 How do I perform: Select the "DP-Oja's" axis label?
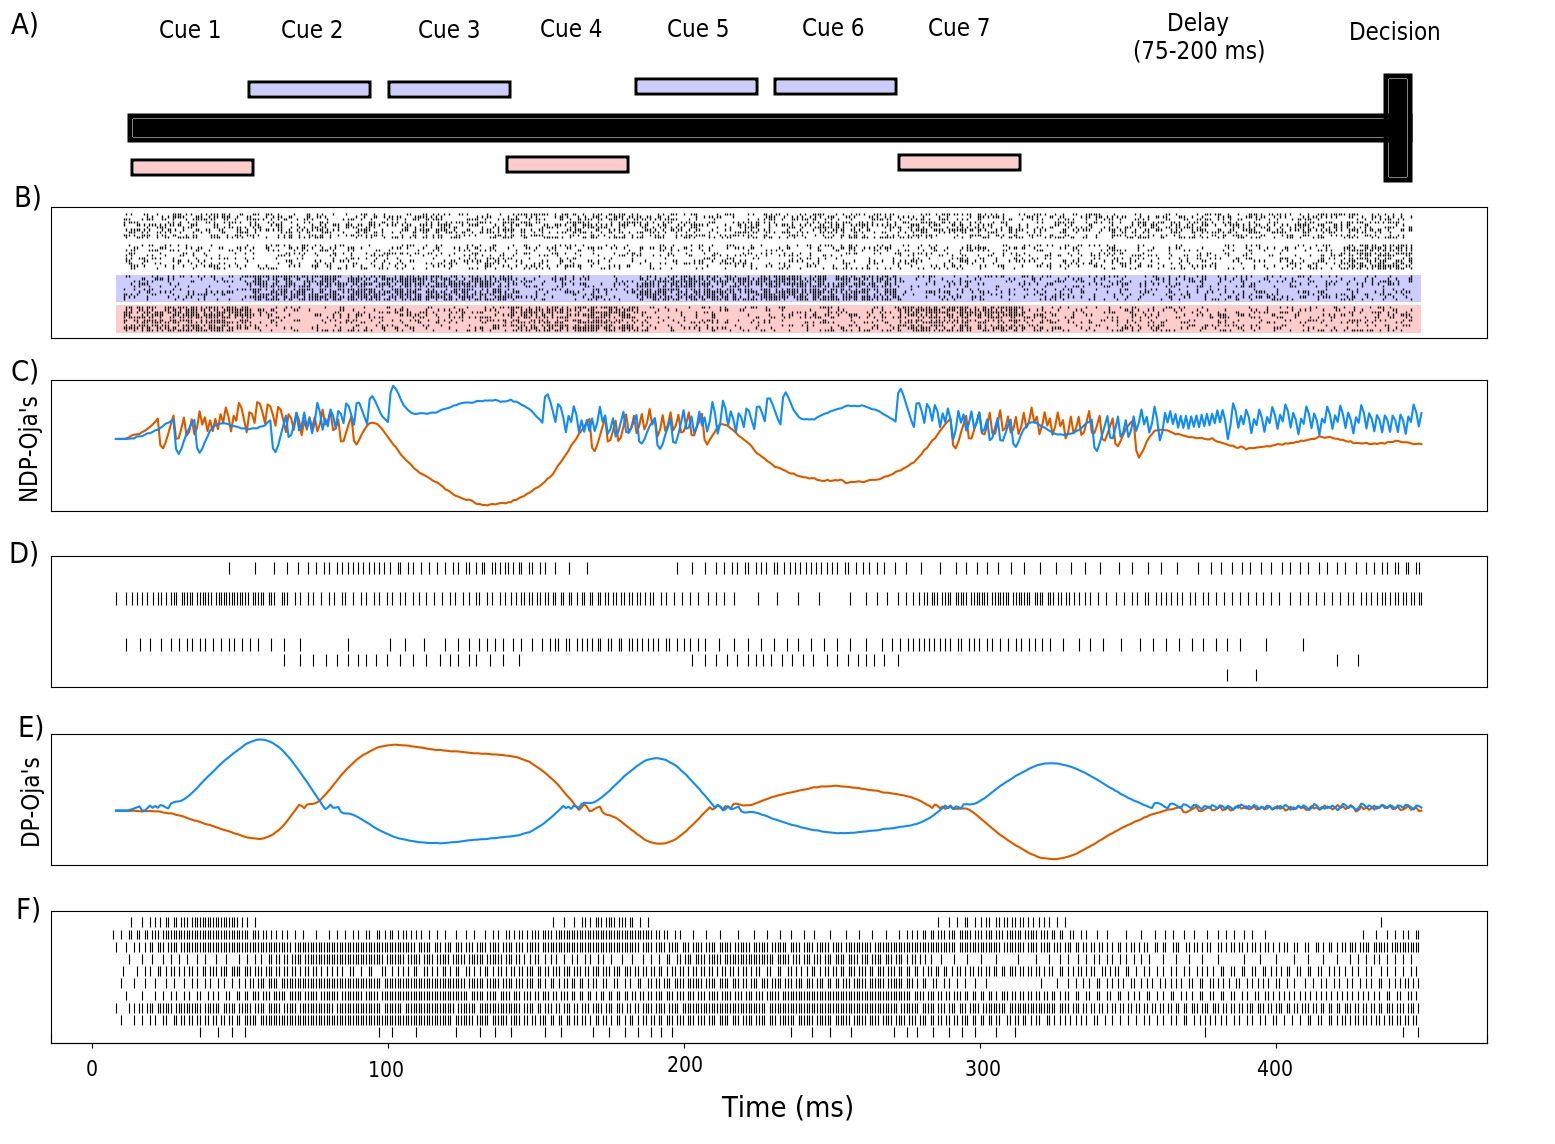(x=31, y=801)
